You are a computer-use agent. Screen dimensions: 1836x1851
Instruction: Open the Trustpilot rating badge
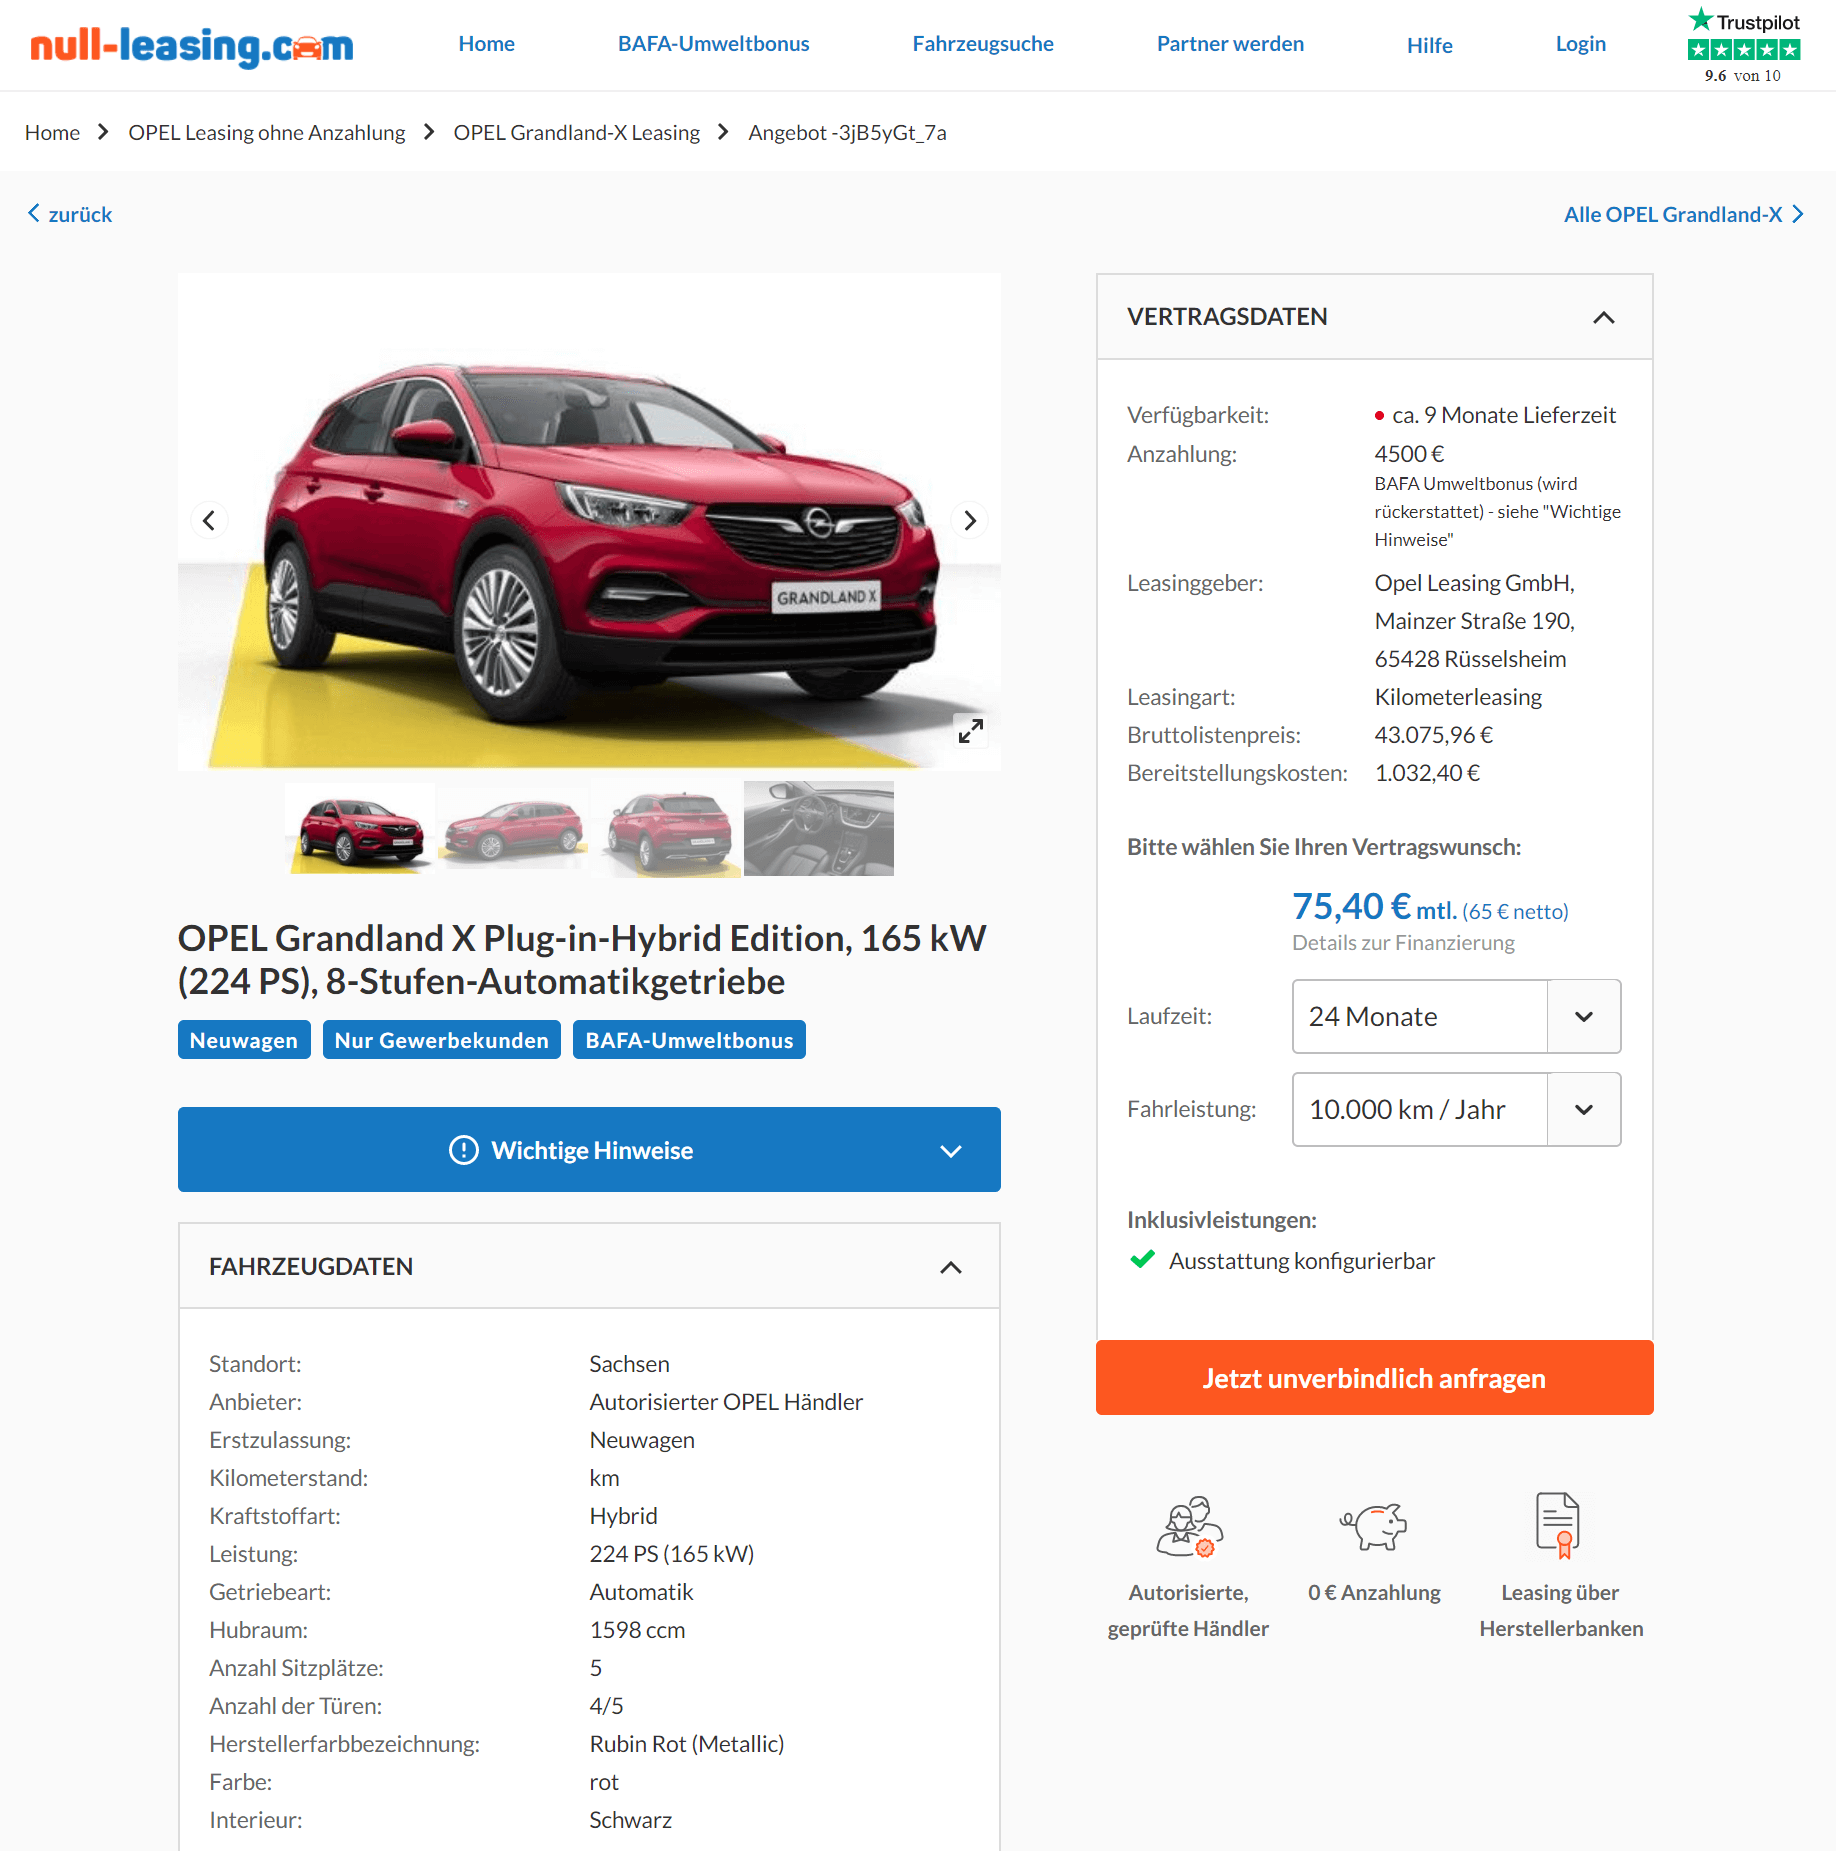[1743, 46]
